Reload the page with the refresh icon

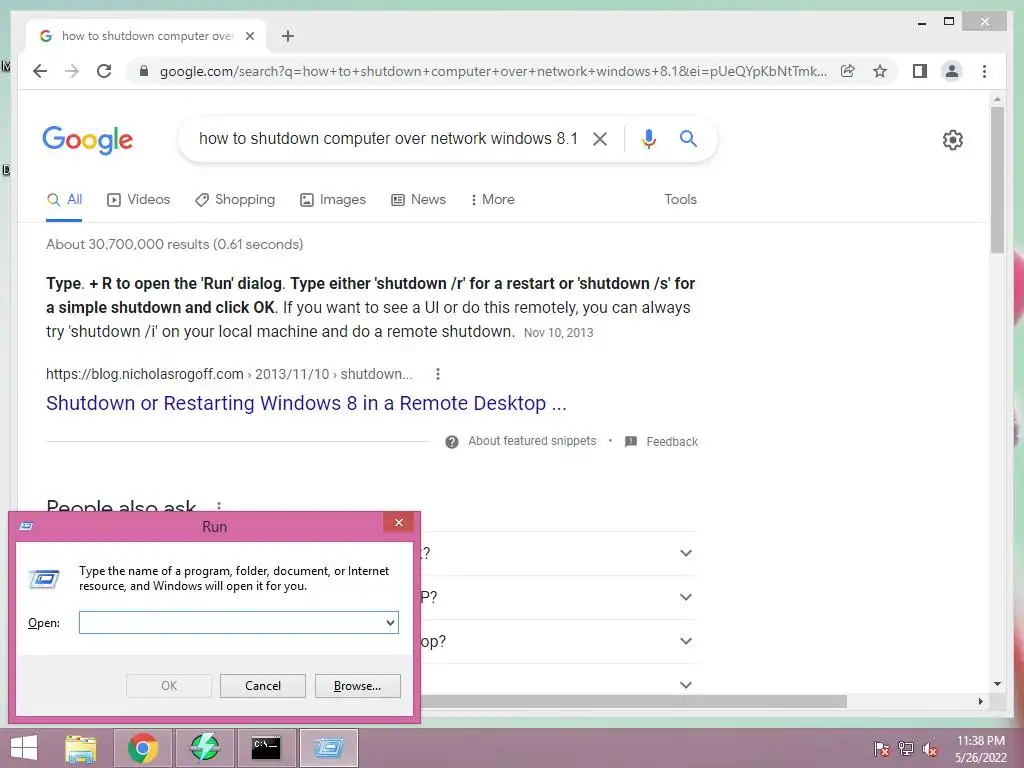(104, 71)
